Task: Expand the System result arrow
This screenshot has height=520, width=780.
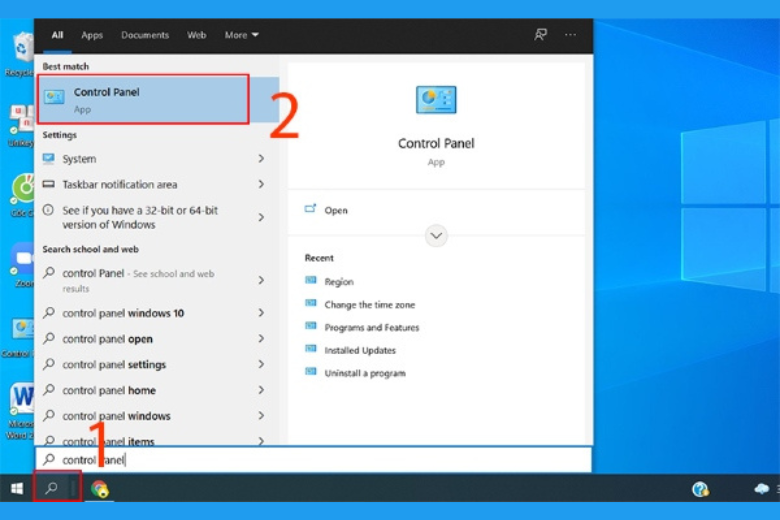Action: pyautogui.click(x=261, y=158)
